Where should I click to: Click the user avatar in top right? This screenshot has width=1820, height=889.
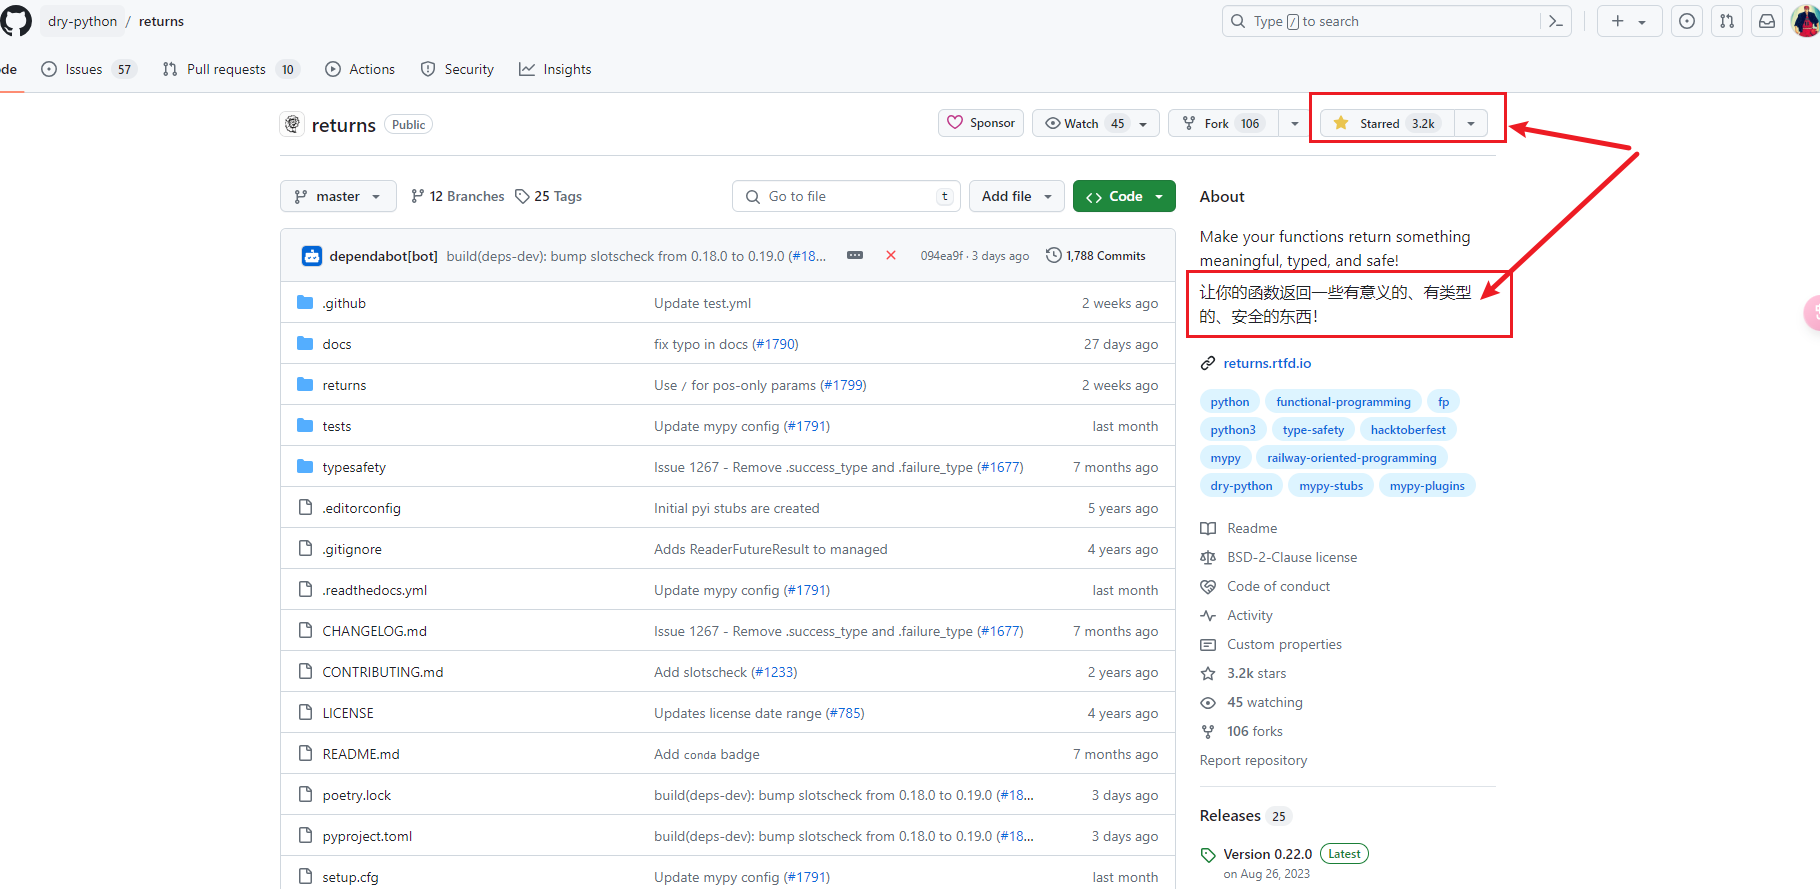tap(1806, 21)
